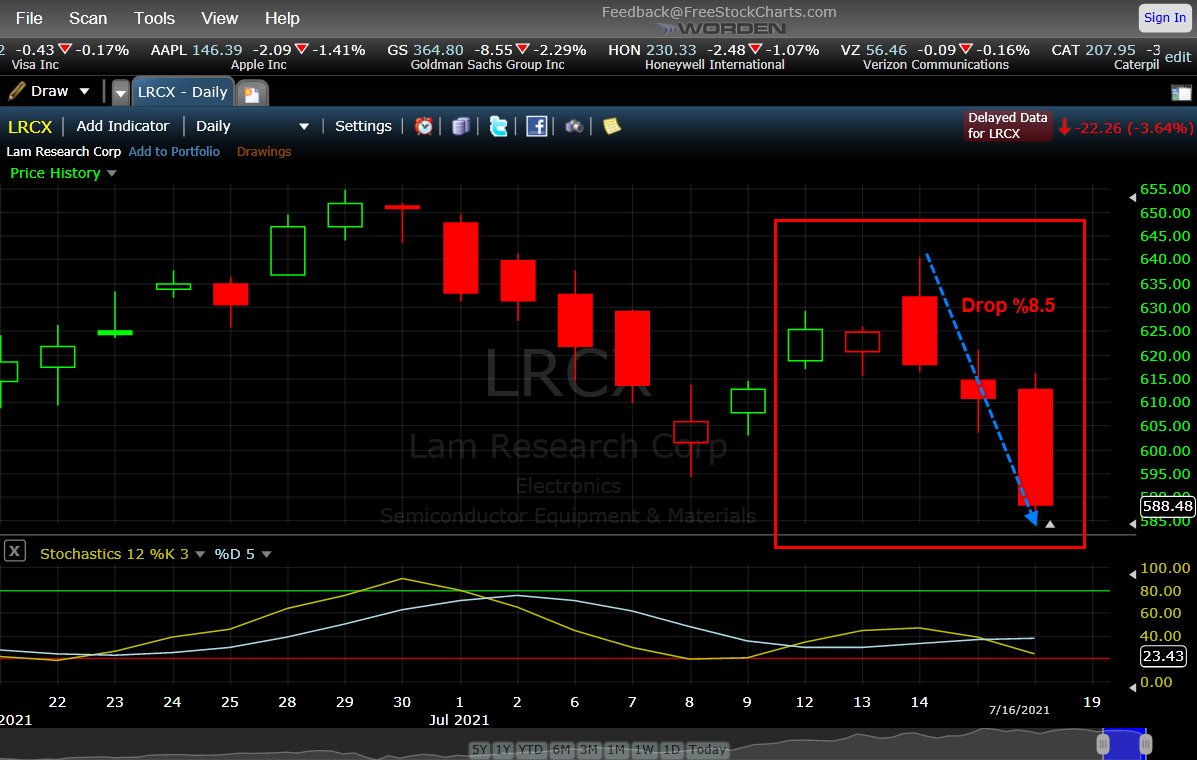
Task: Grab the right handle of the range slider
Action: [x=1145, y=743]
